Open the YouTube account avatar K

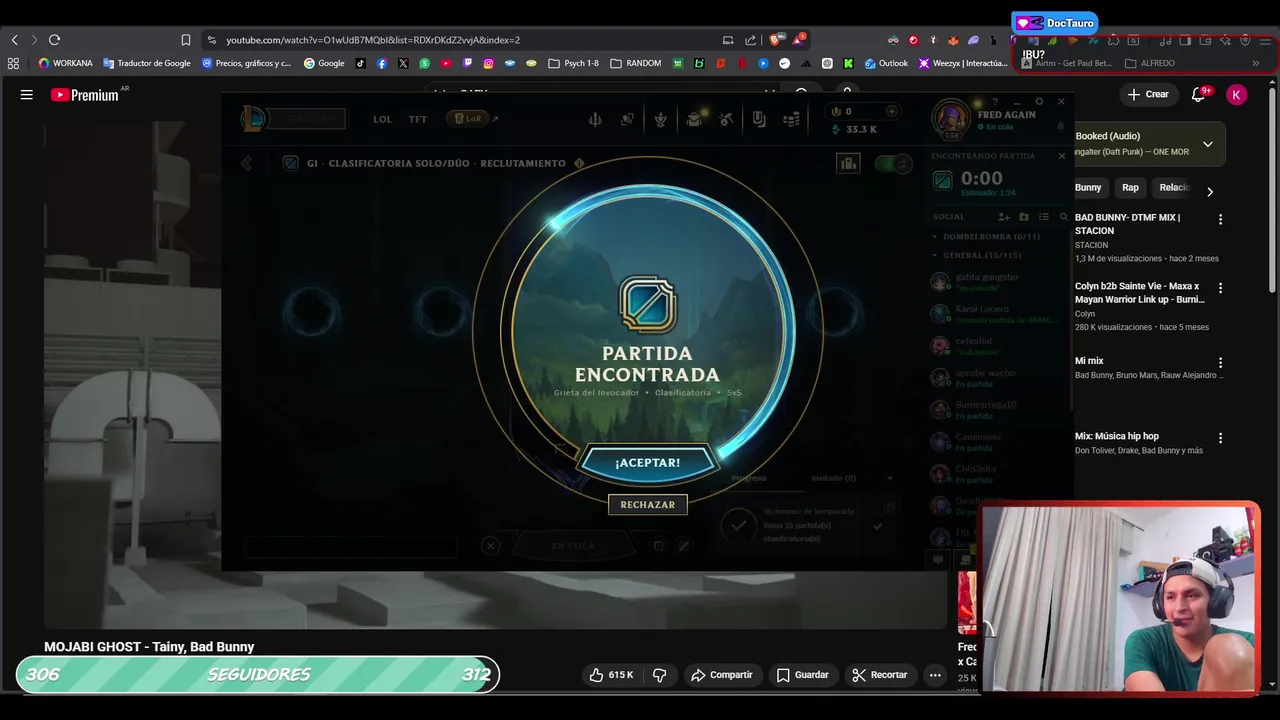[1237, 94]
